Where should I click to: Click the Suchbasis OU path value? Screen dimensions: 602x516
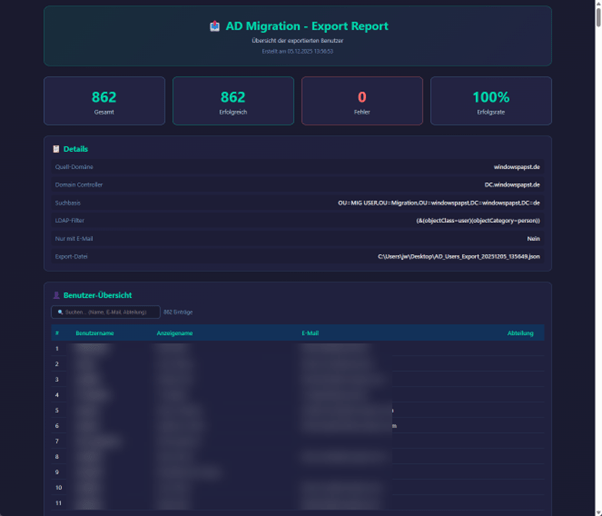(439, 203)
